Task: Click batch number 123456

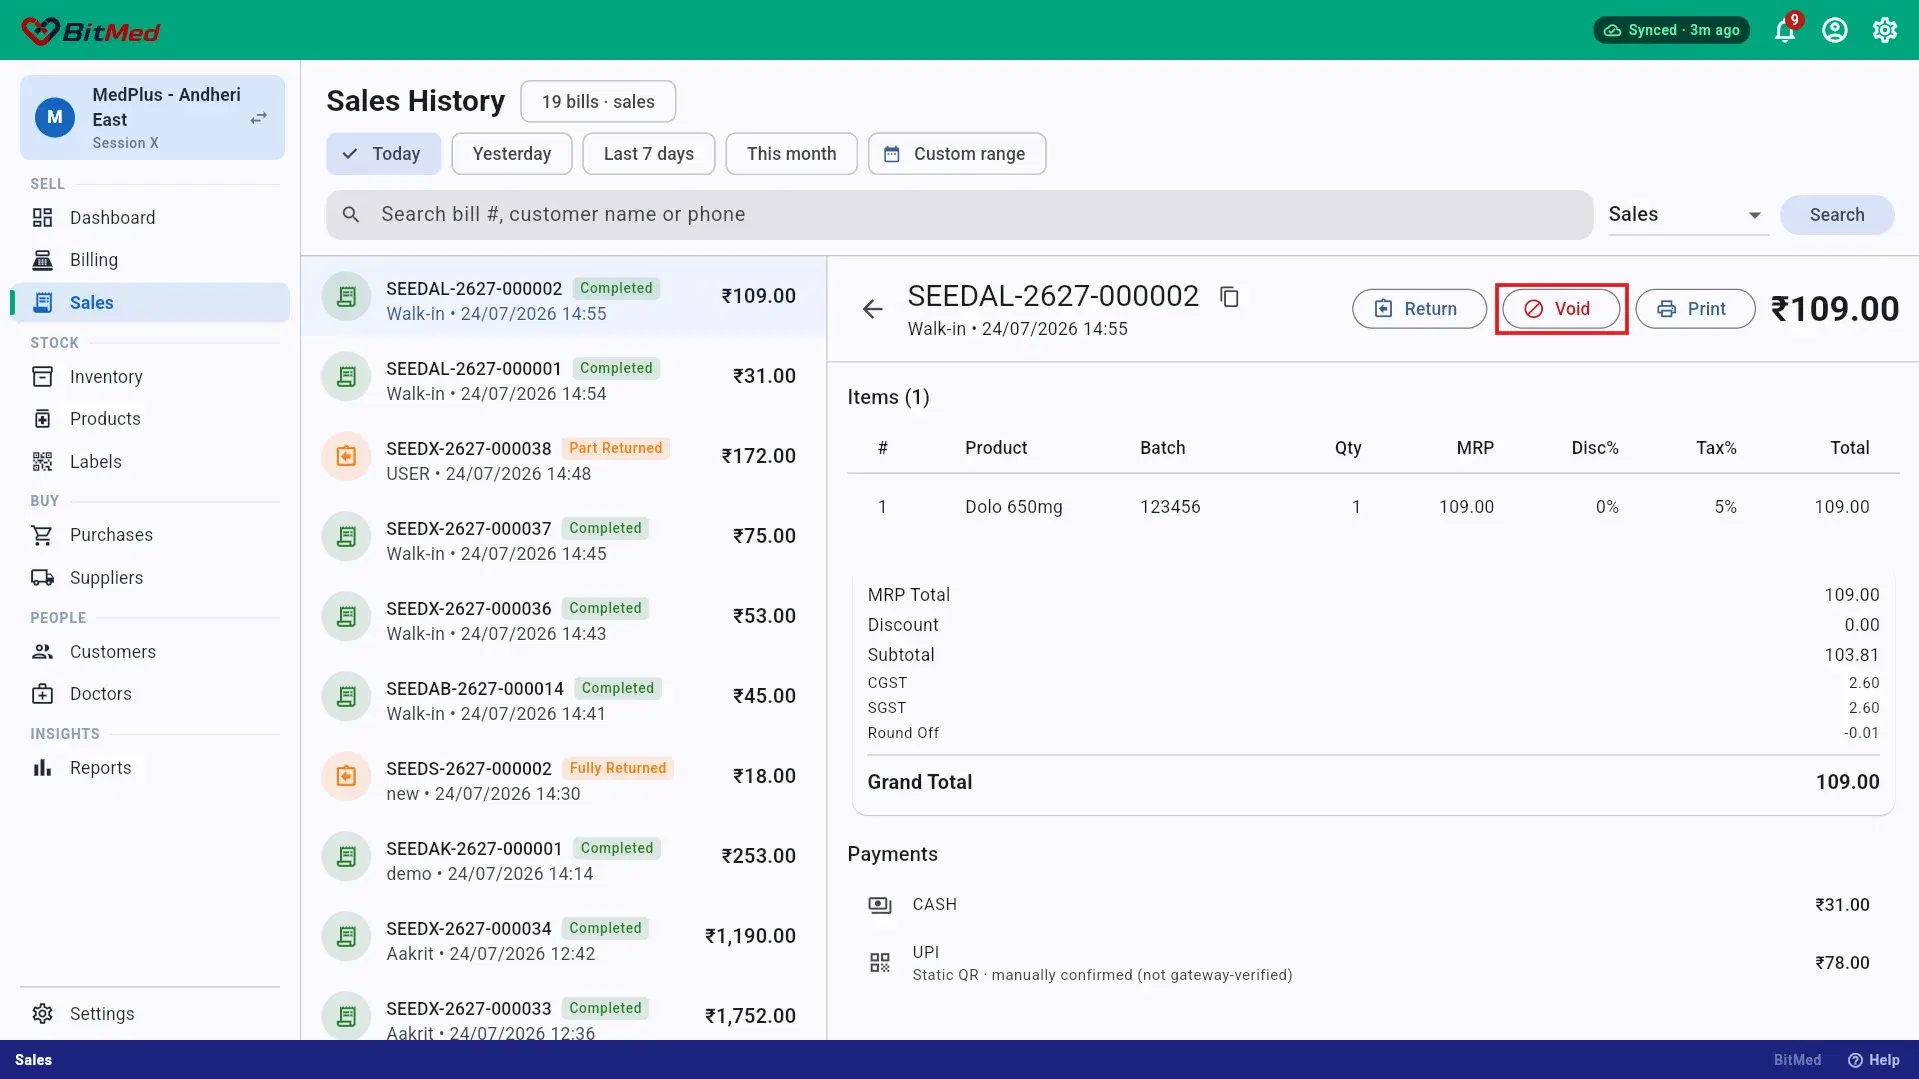Action: point(1170,507)
